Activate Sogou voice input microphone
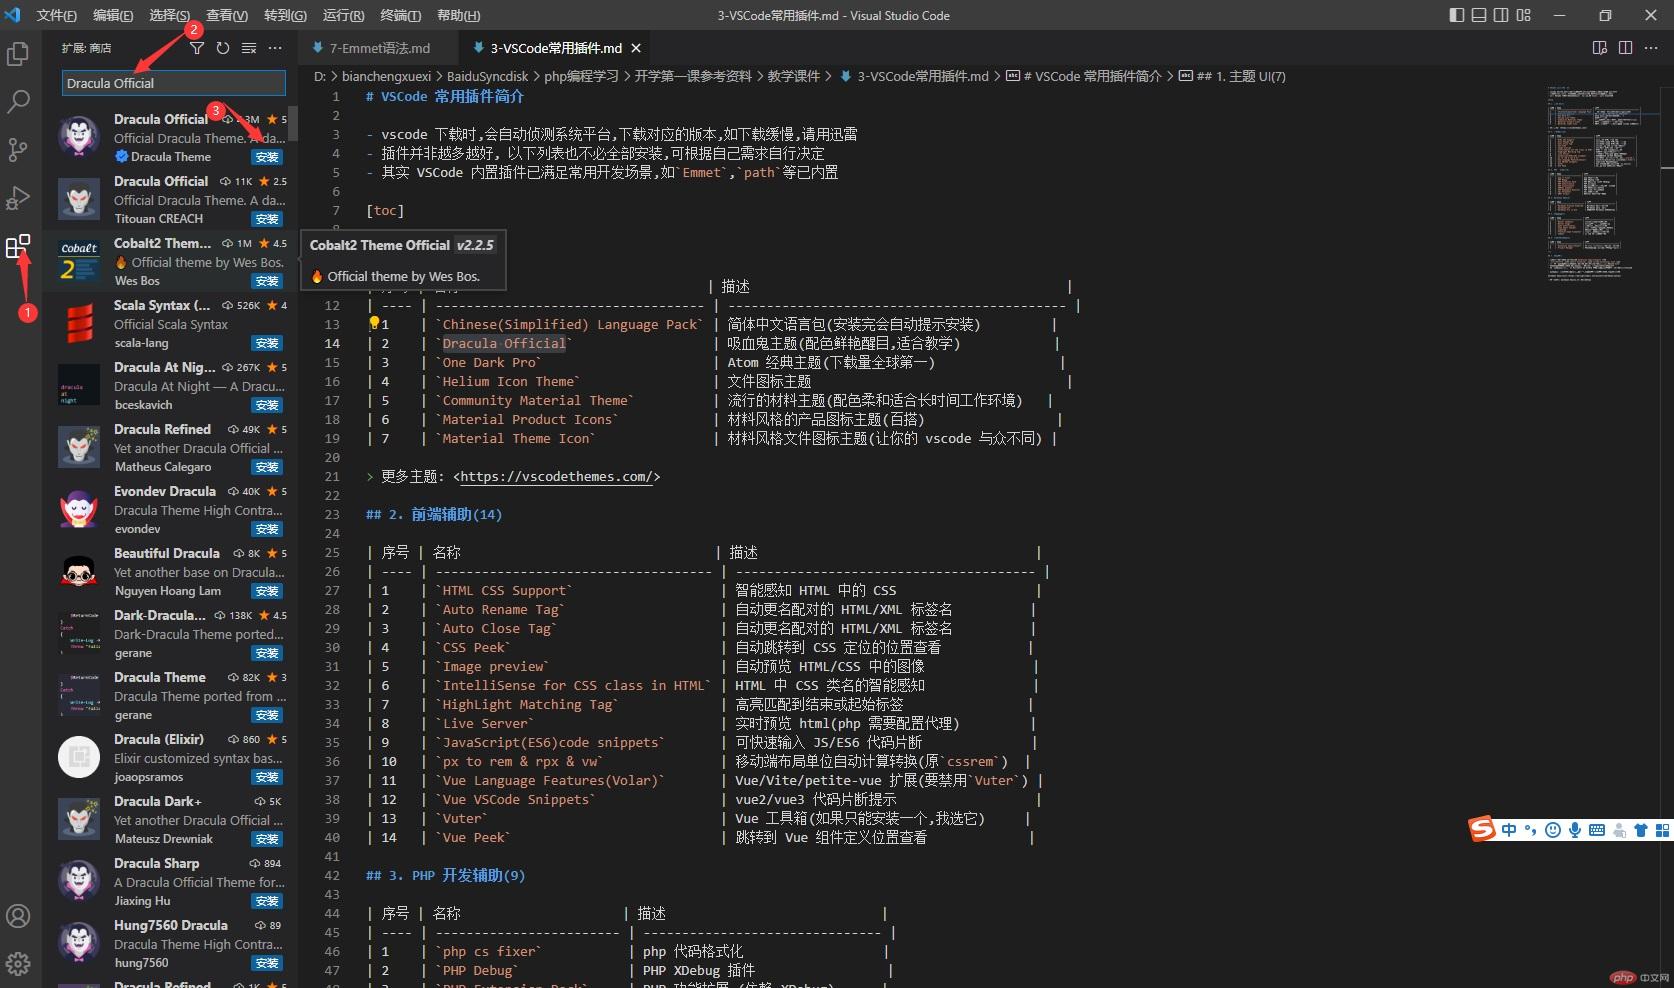 click(1574, 830)
